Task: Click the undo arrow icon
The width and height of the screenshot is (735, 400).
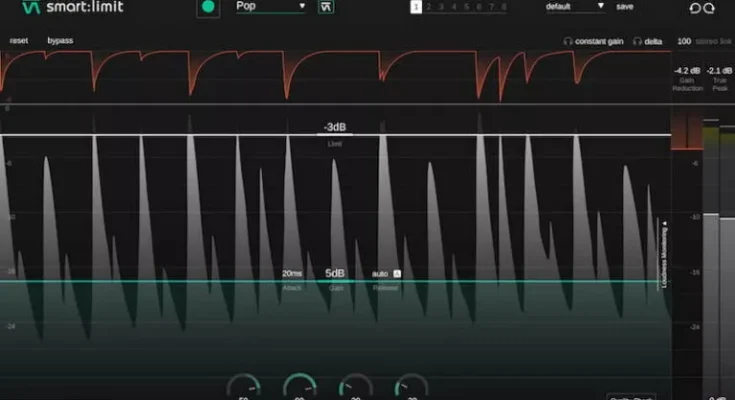Action: pyautogui.click(x=695, y=8)
